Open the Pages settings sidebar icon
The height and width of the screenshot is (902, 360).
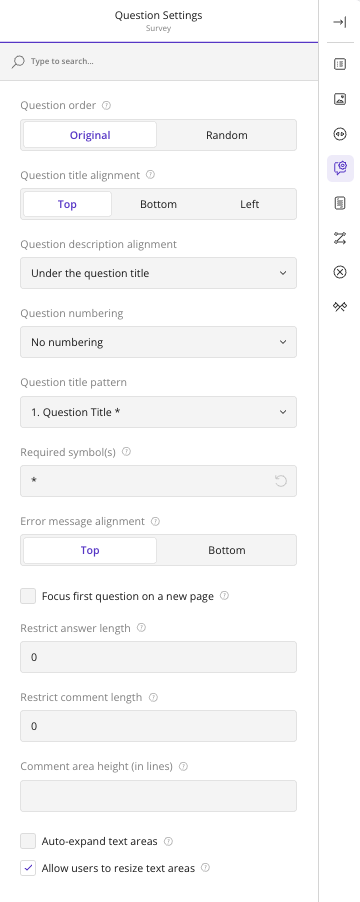[x=340, y=203]
